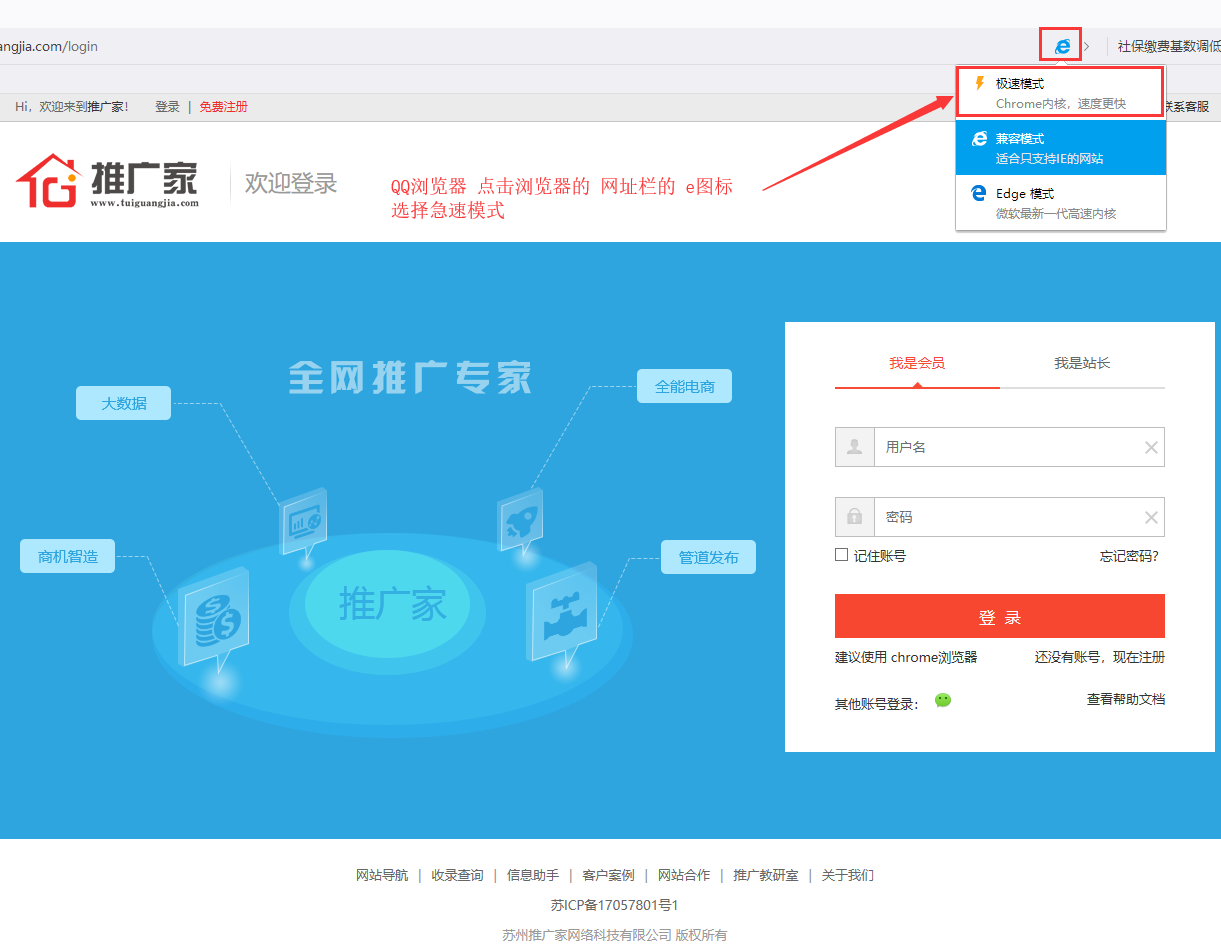This screenshot has width=1221, height=952.
Task: Open the 忘记密码? link
Action: tap(1129, 556)
